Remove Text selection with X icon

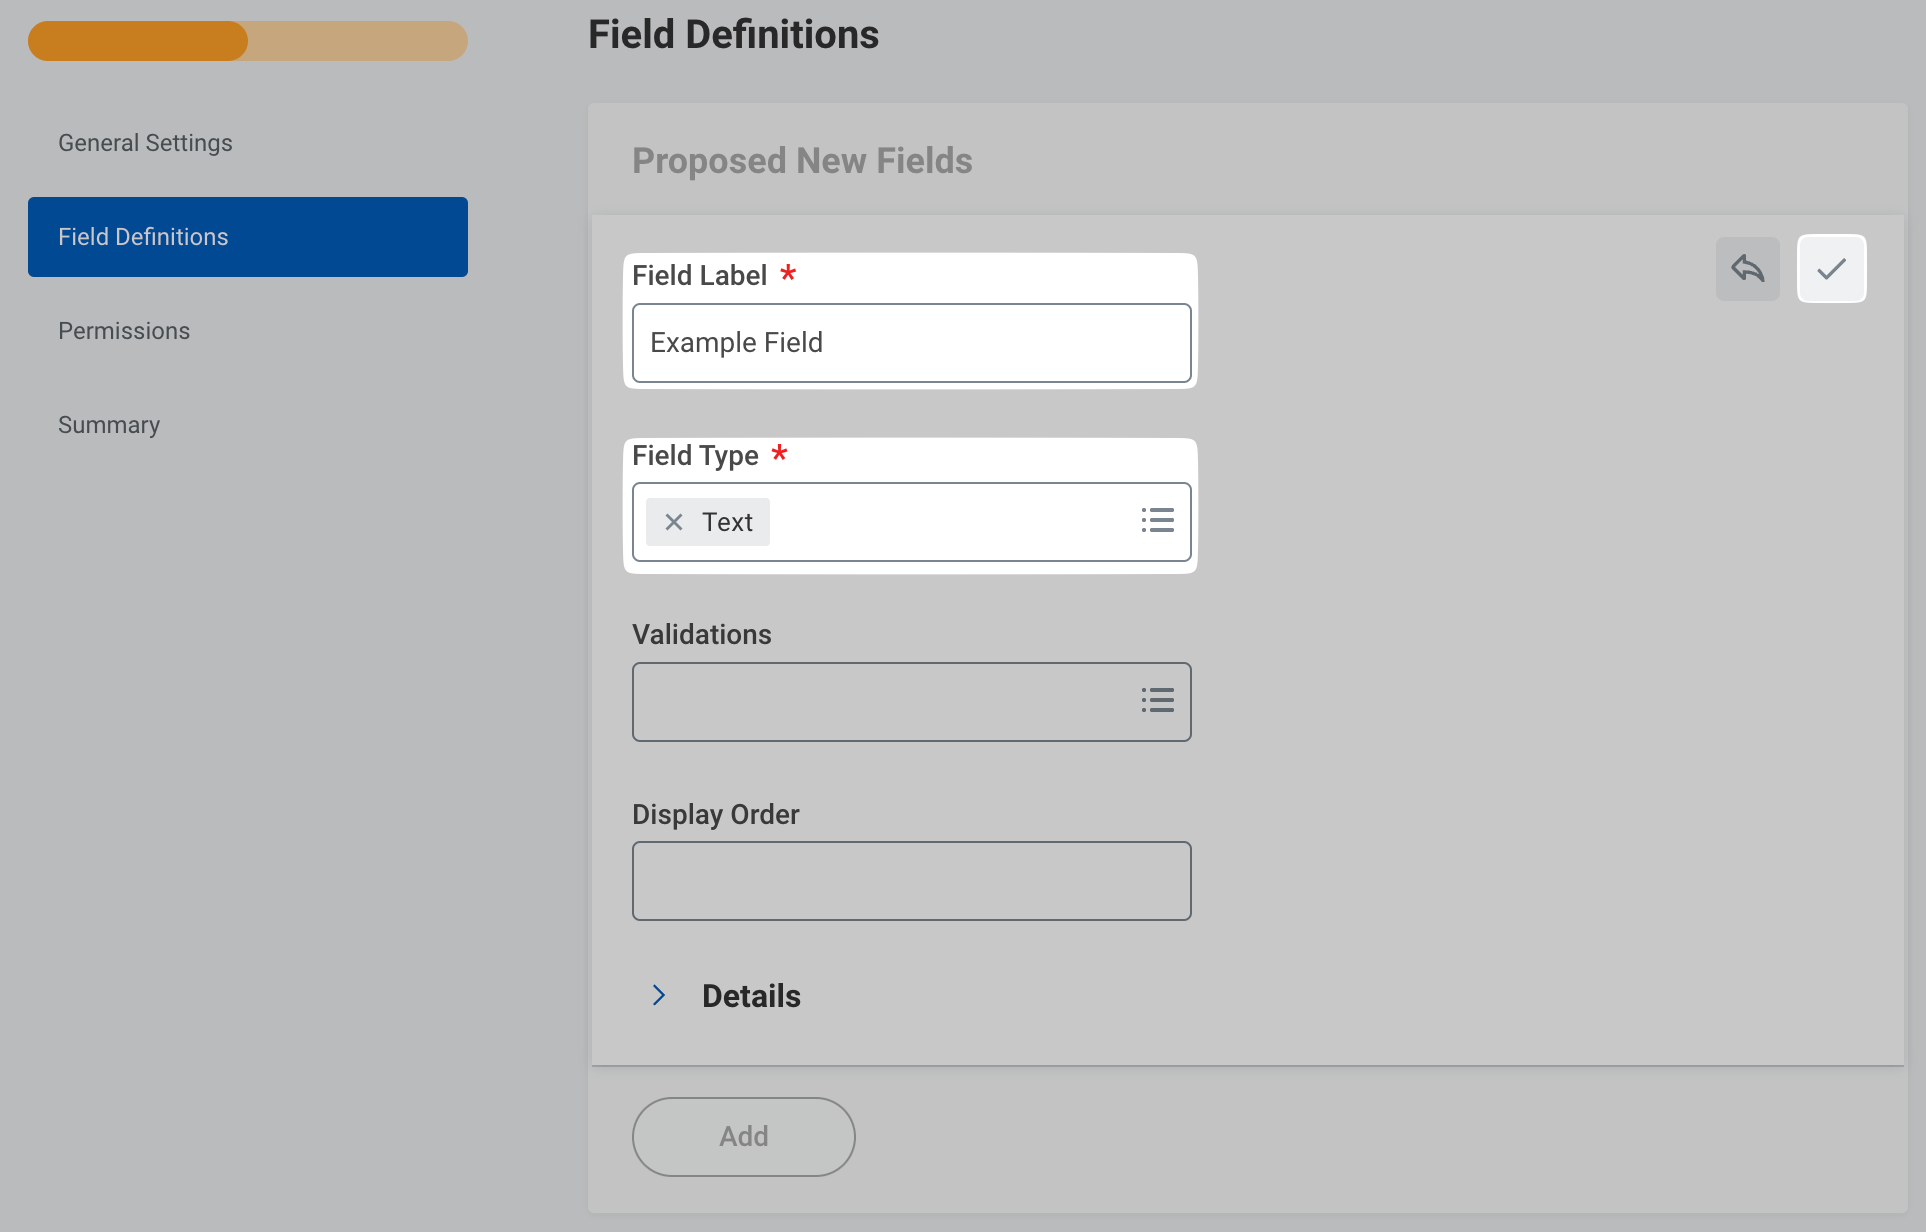[x=674, y=522]
